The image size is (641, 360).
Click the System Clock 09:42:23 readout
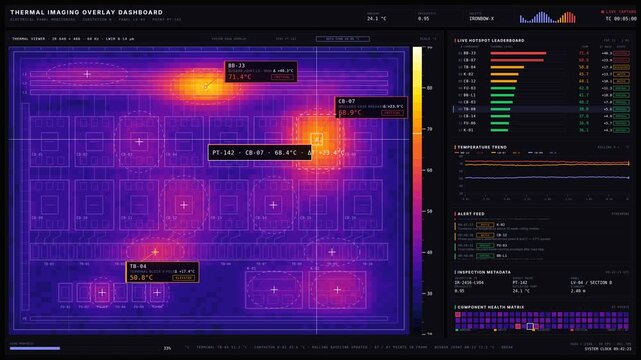pos(608,349)
